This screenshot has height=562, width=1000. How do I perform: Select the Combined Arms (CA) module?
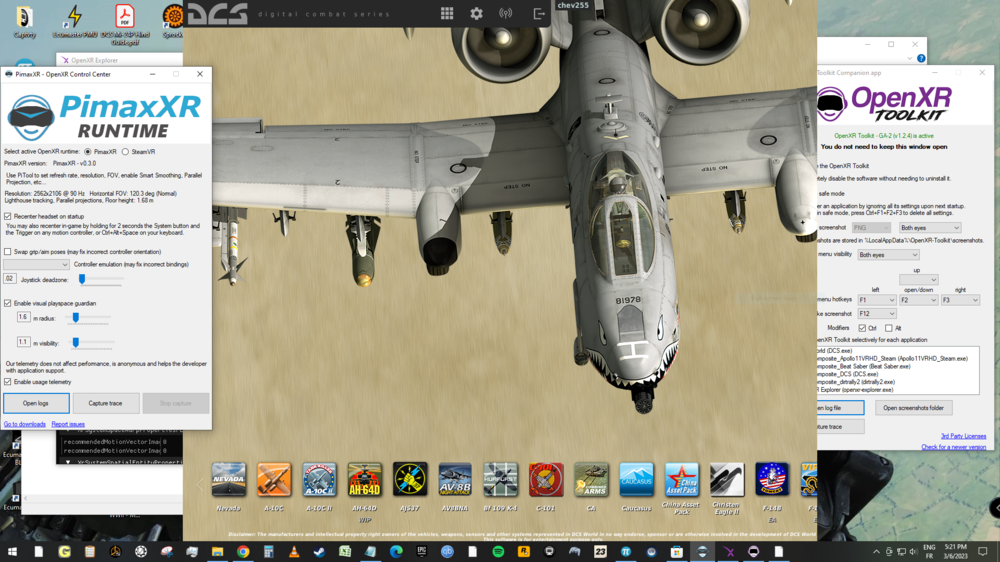point(591,480)
